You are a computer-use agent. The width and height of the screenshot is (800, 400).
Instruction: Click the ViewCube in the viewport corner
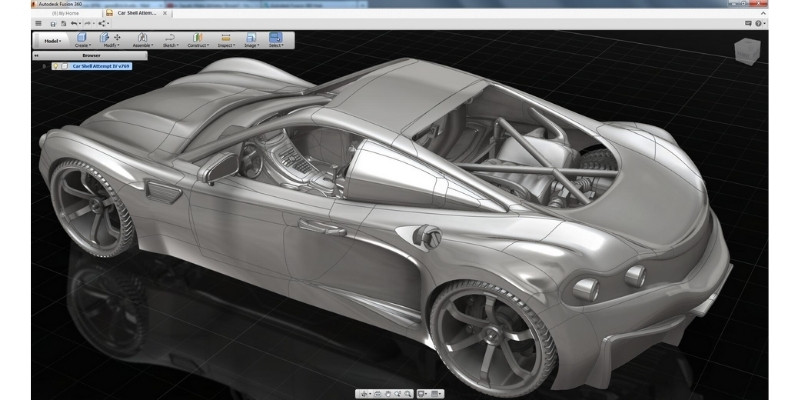[x=747, y=52]
